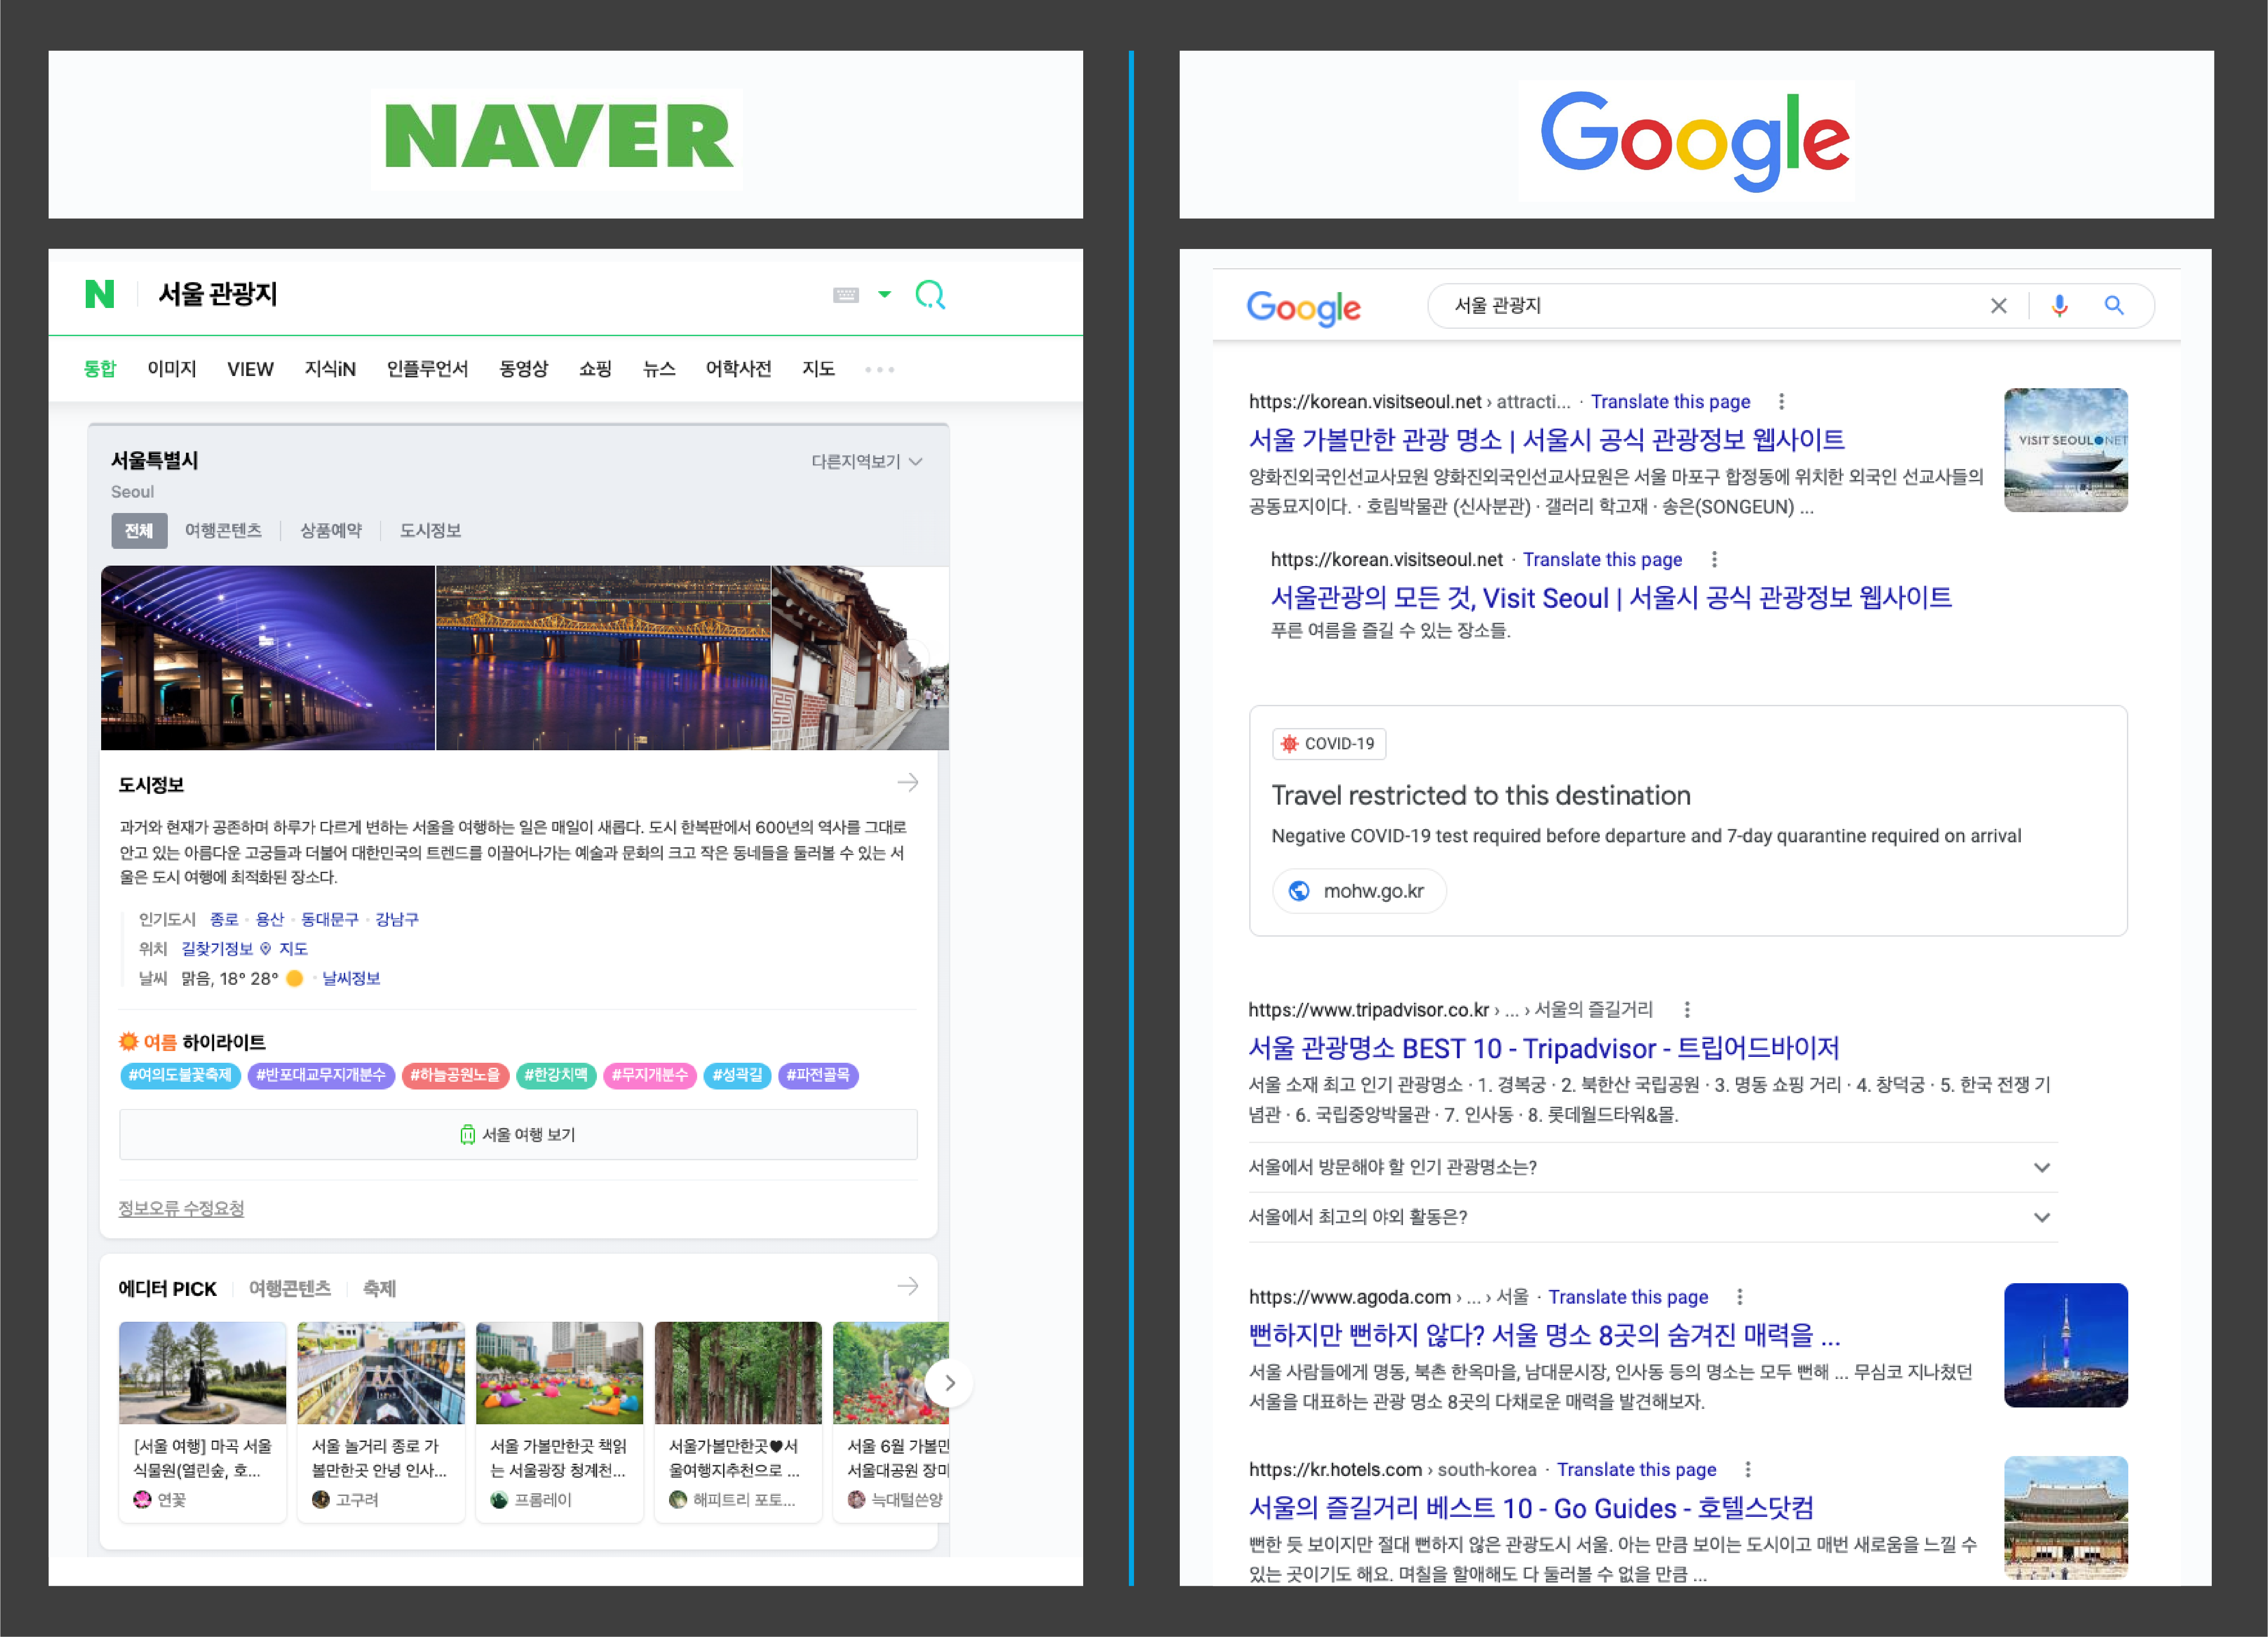Open the 어학사전 tab
The width and height of the screenshot is (2268, 1637).
pos(739,369)
